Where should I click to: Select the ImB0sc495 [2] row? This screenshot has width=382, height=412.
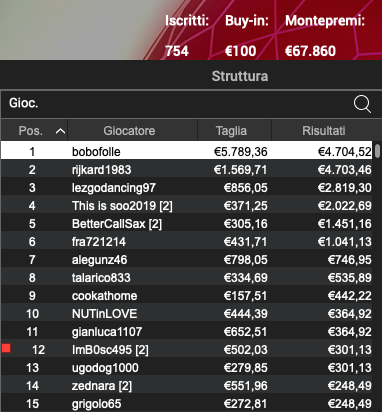tap(187, 350)
